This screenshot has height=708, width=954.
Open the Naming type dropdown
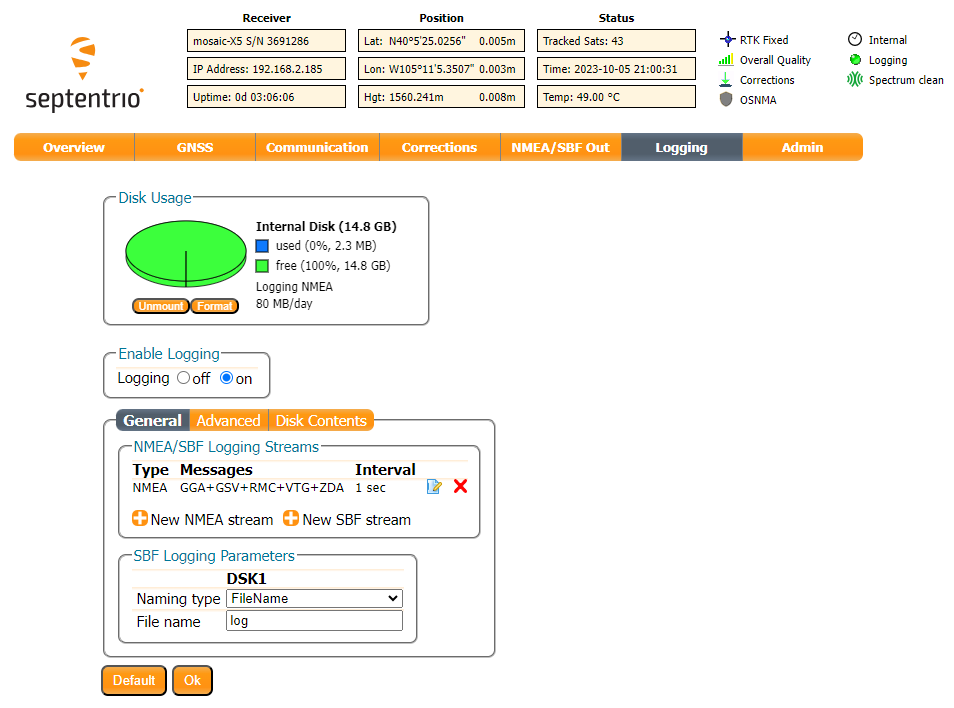point(314,599)
